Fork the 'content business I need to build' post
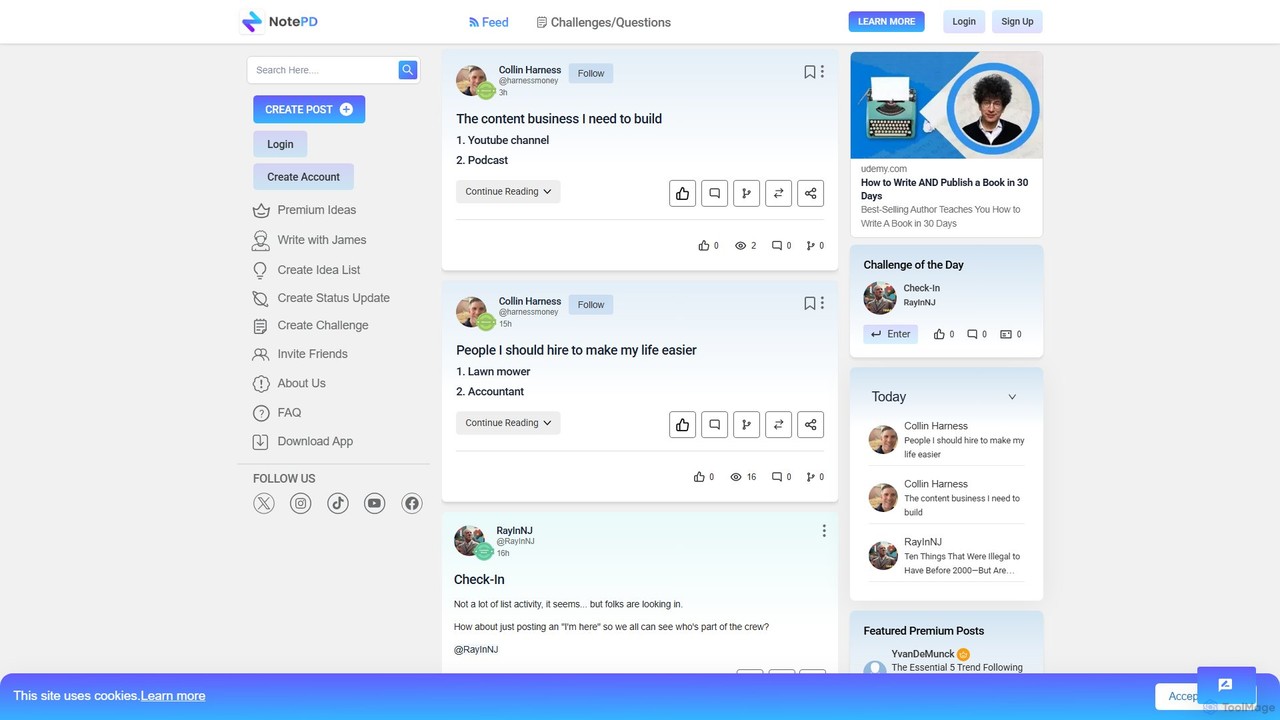The width and height of the screenshot is (1280, 720). click(x=746, y=193)
